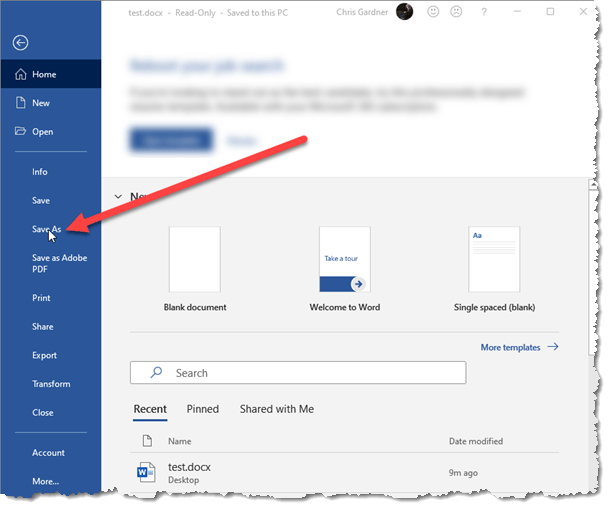Click the Word file icon for test.docx

[x=146, y=471]
